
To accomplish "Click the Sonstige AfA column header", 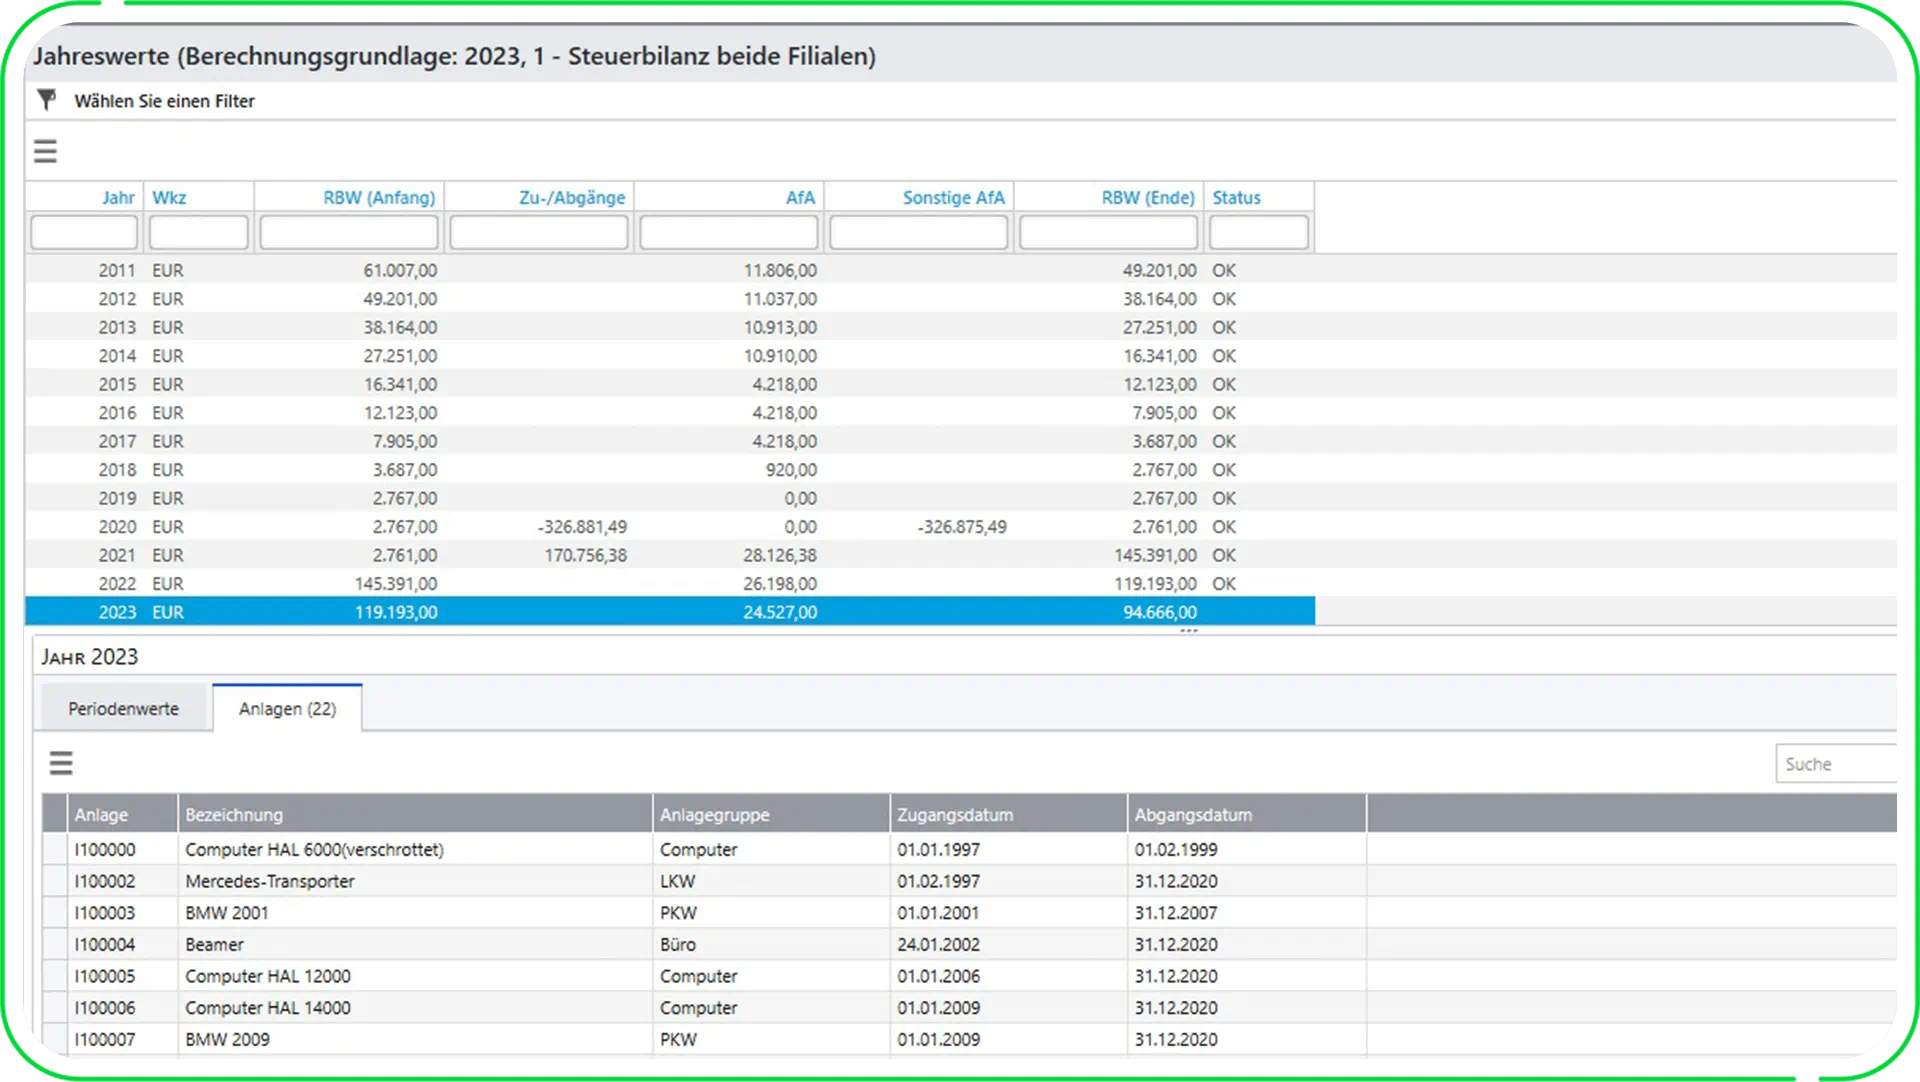I will point(952,198).
